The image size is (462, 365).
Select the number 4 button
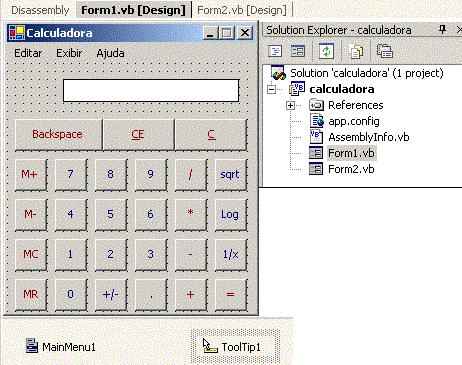(71, 215)
